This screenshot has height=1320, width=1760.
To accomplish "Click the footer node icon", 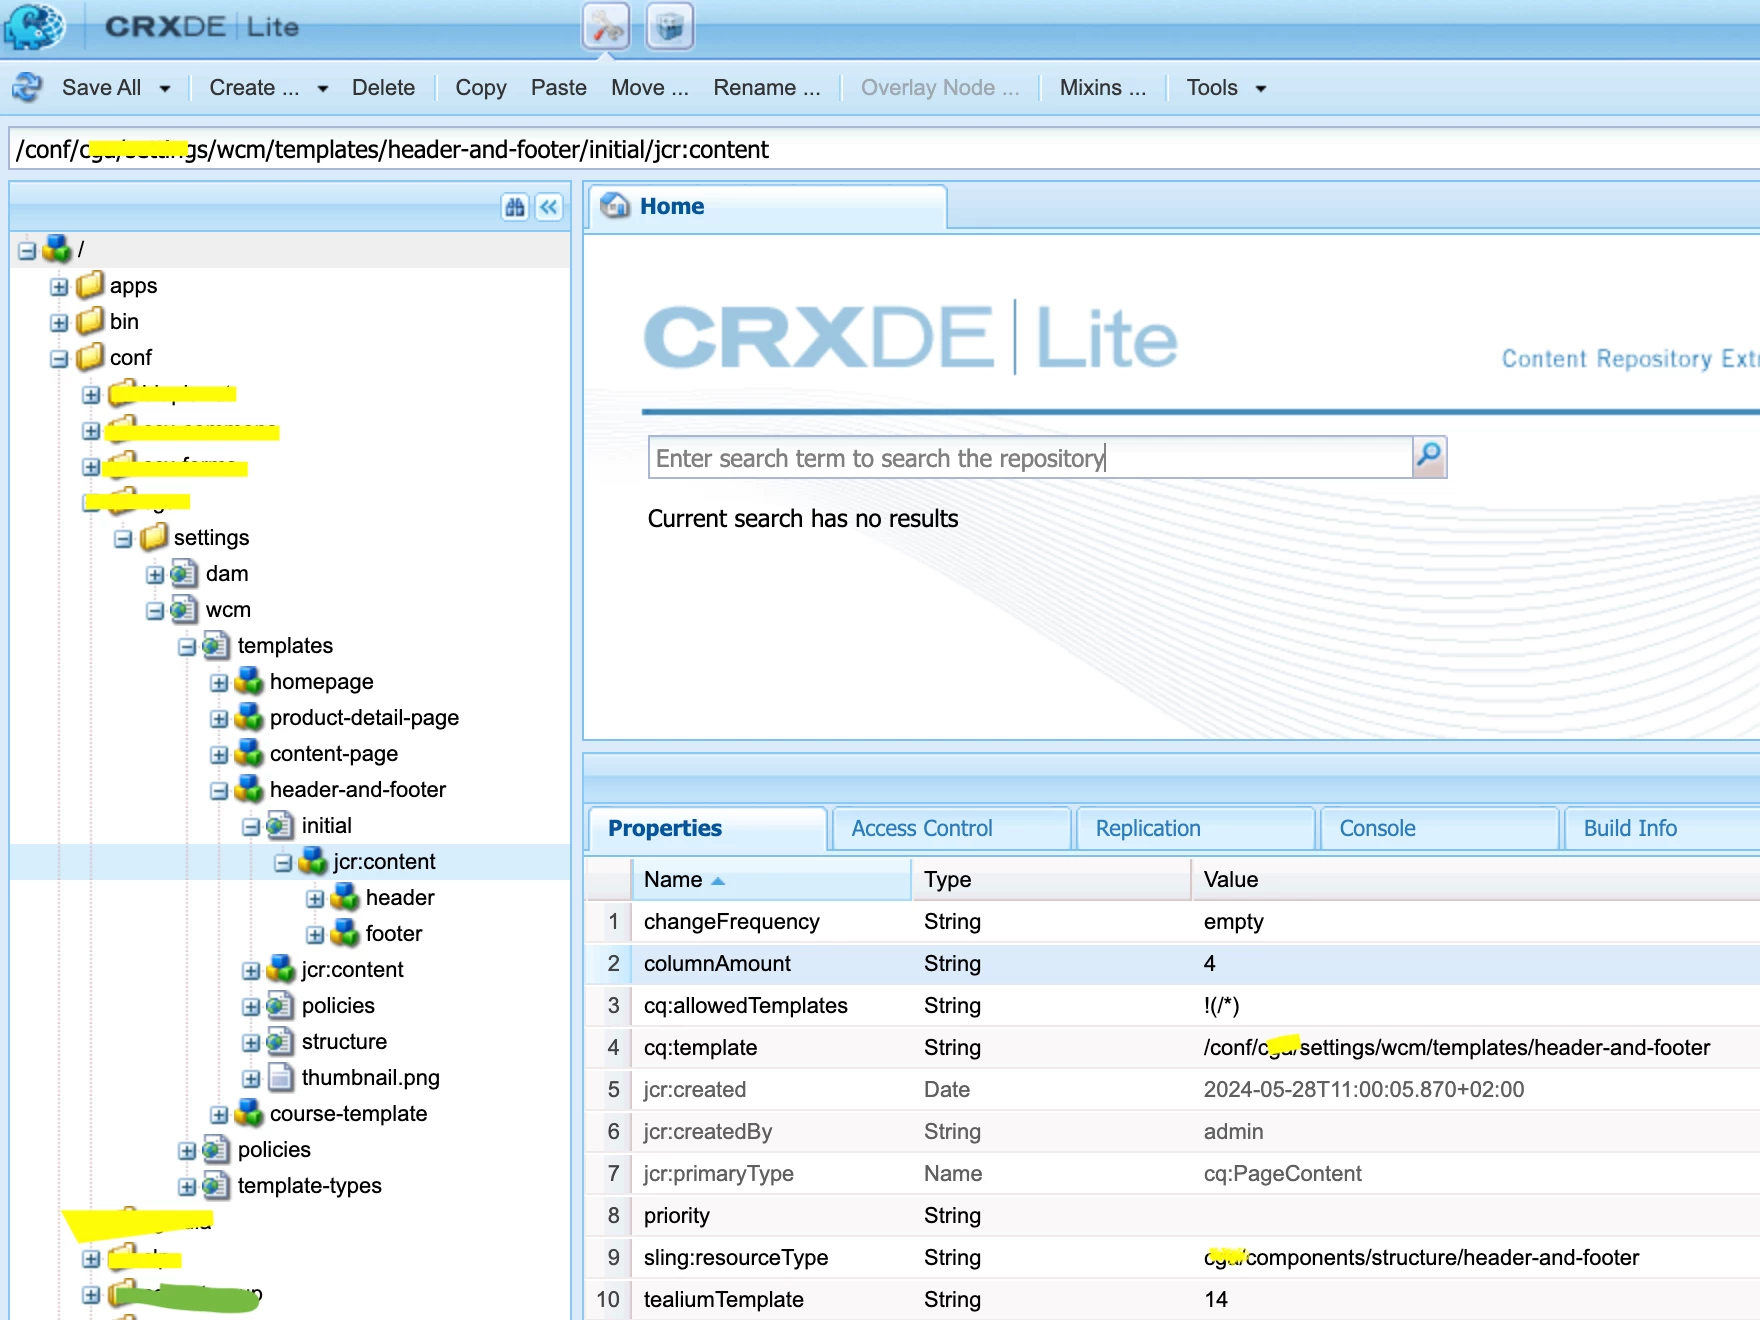I will (344, 933).
